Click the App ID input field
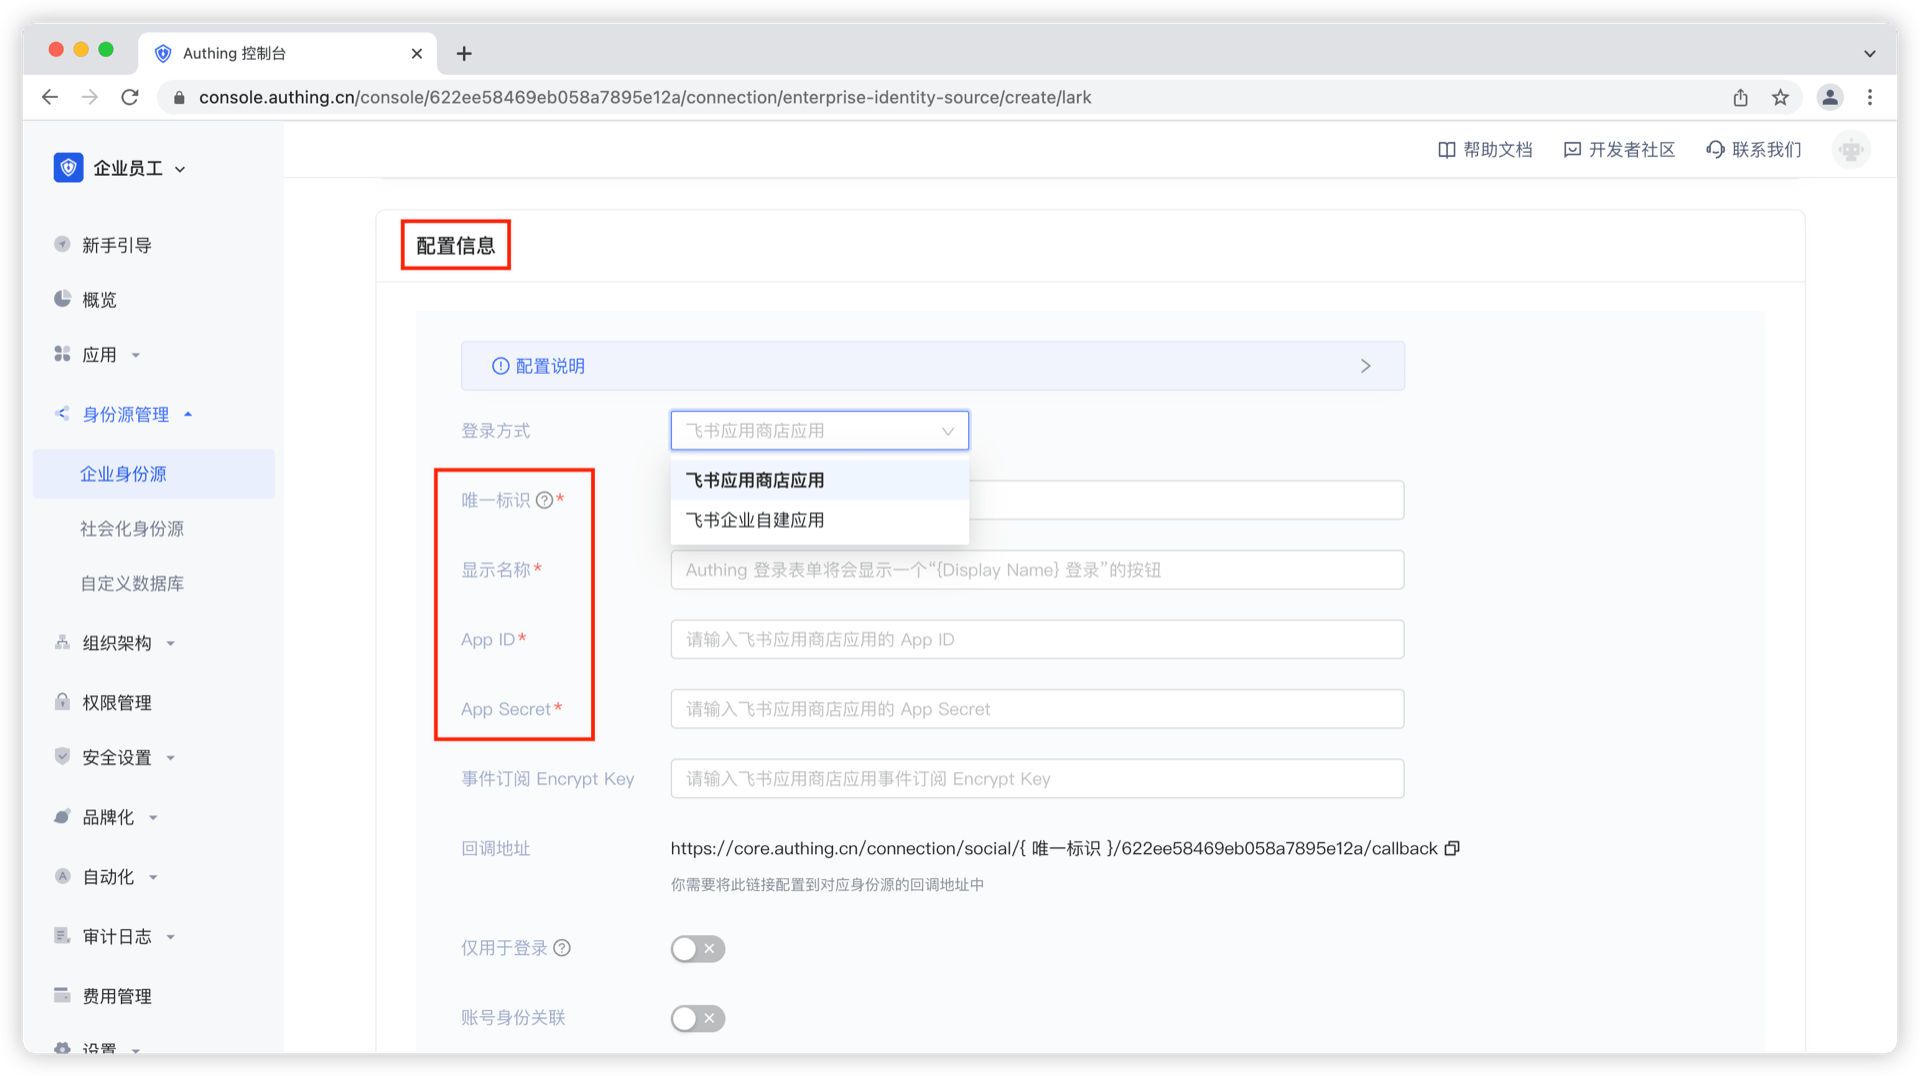1920x1076 pixels. [1037, 639]
